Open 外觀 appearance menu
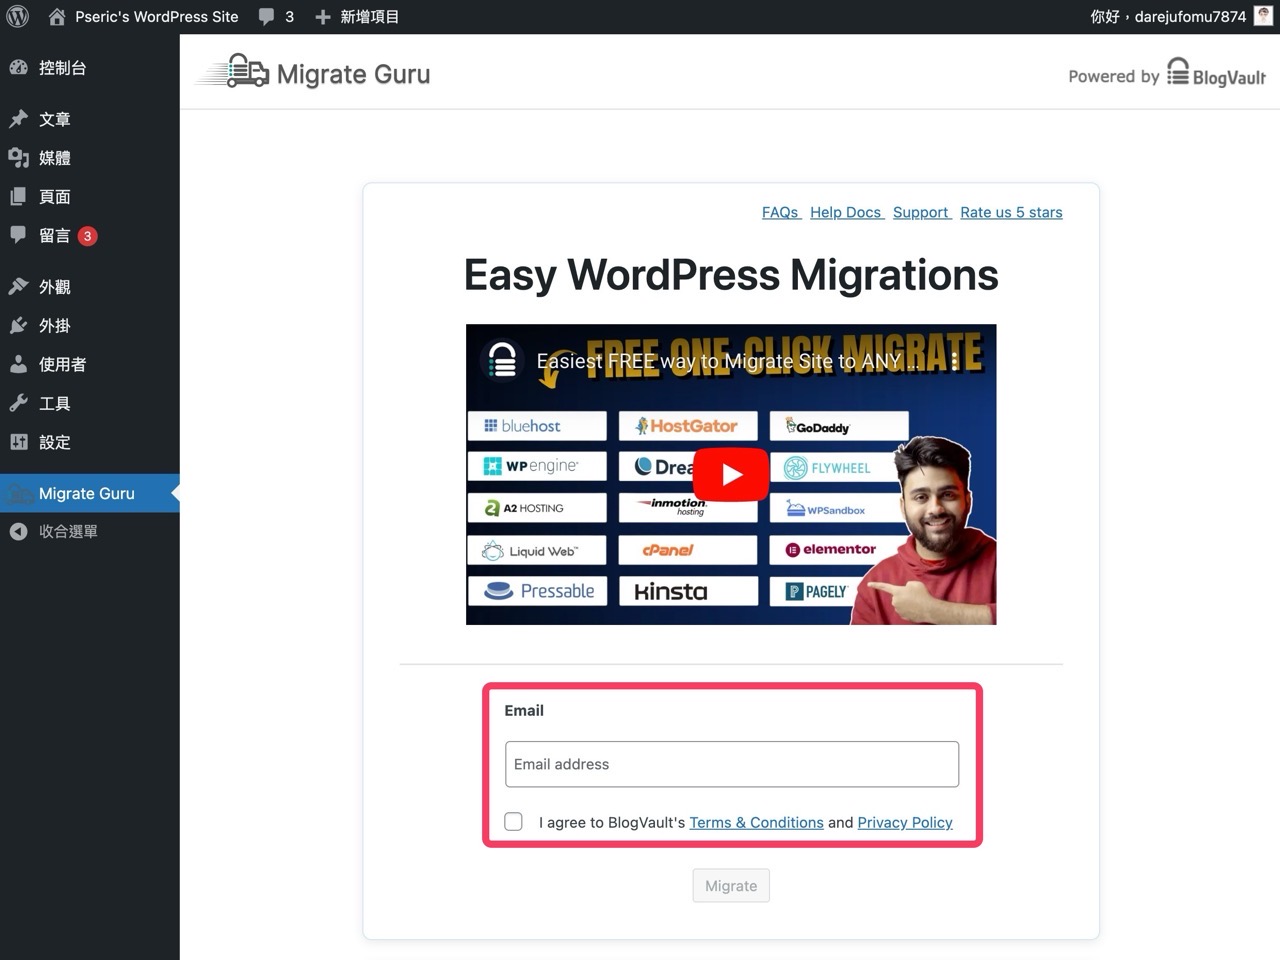 [x=55, y=287]
